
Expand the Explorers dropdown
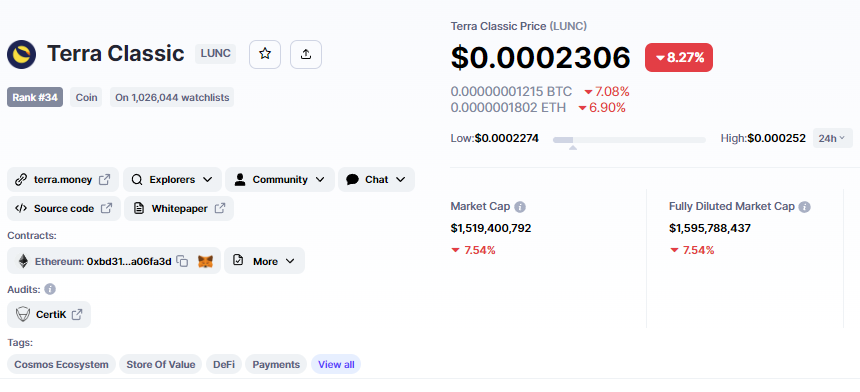[x=172, y=179]
